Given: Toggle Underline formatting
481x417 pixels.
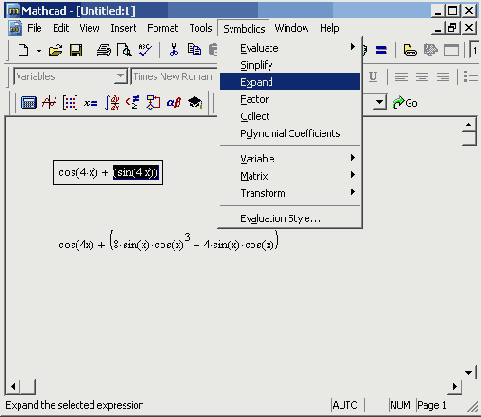Looking at the screenshot, I should click(373, 77).
